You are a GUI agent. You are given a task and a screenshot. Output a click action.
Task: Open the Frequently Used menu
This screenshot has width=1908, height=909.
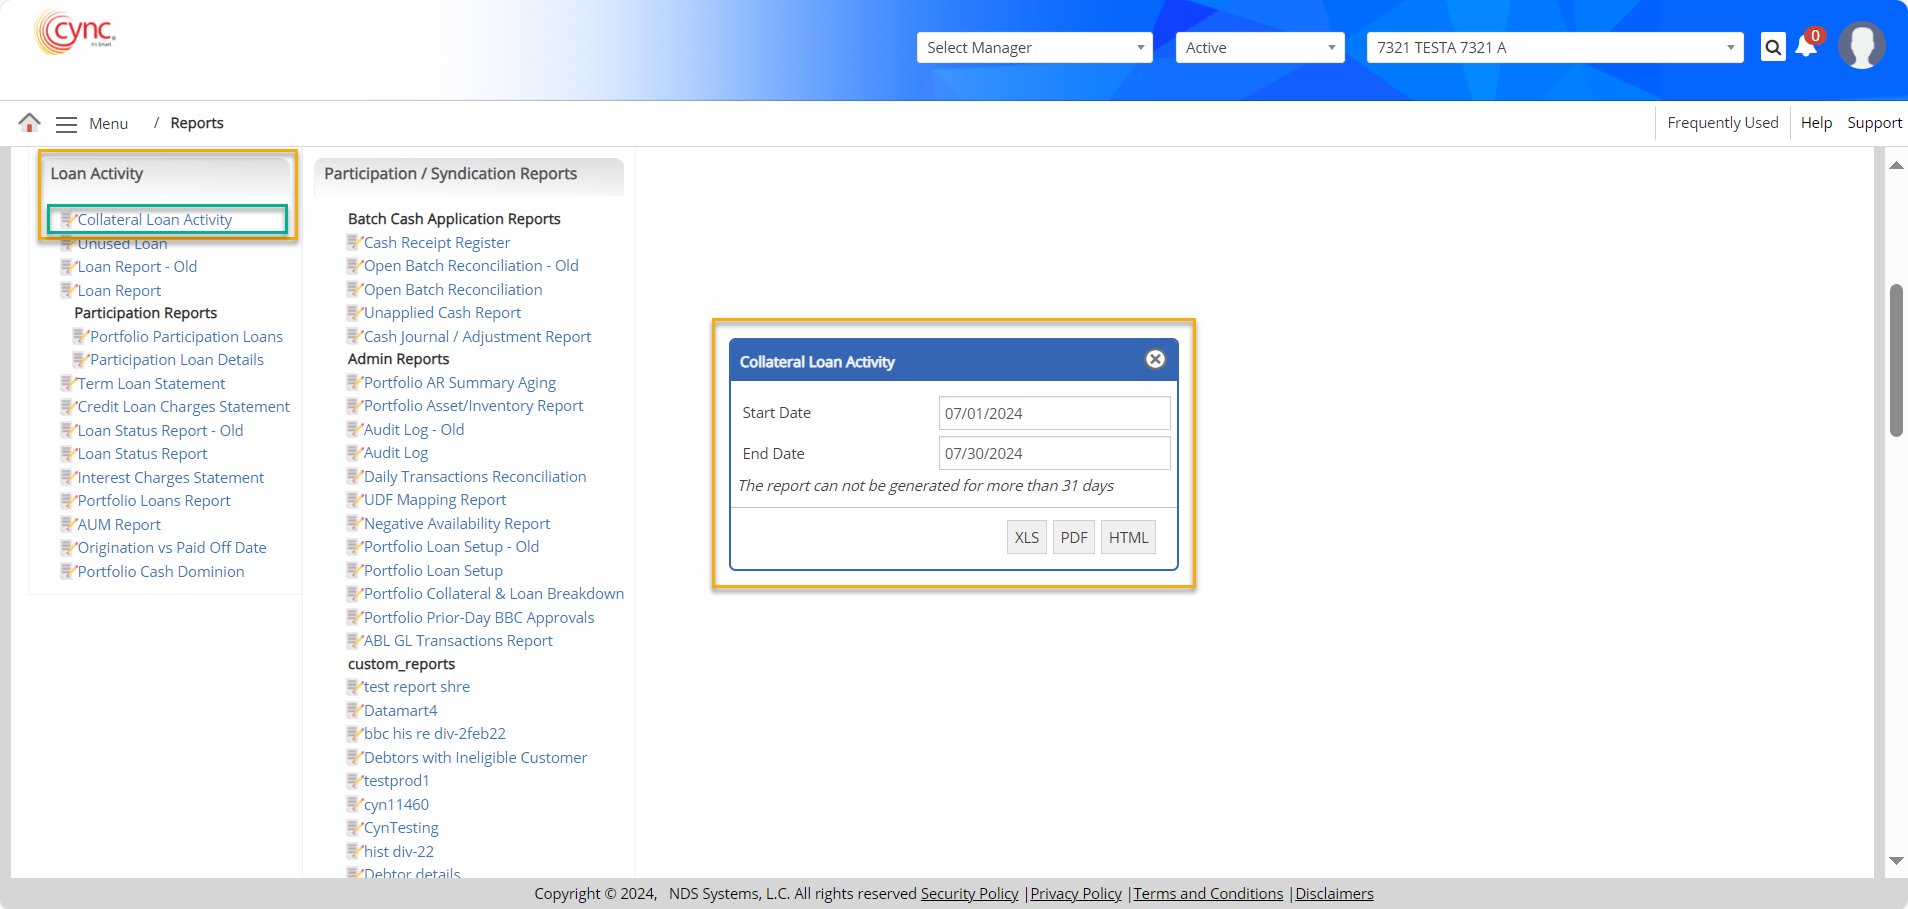[1722, 123]
